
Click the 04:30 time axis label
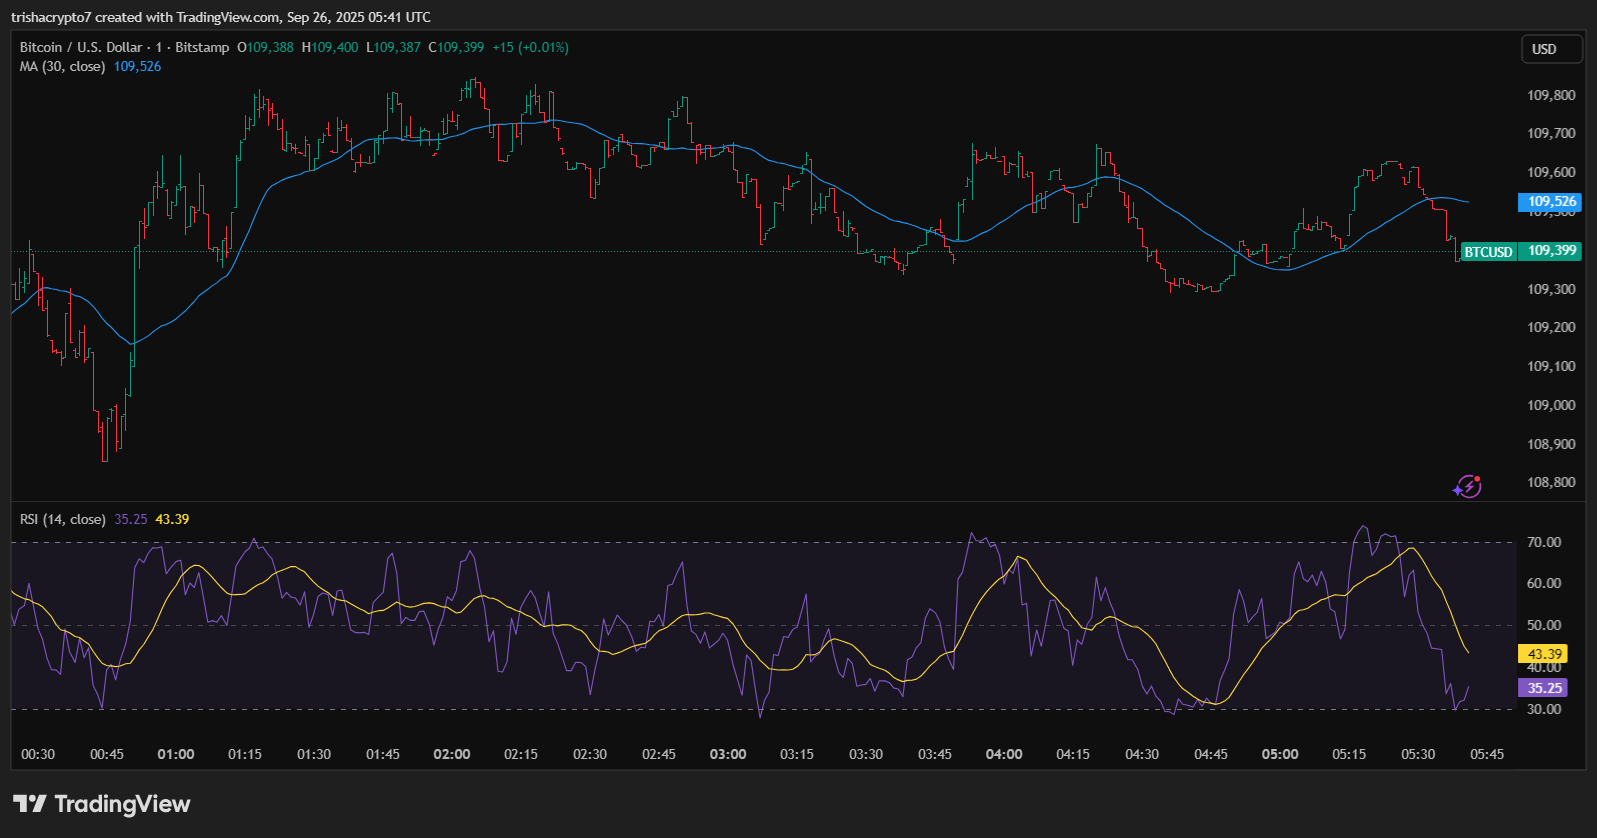coord(1142,754)
